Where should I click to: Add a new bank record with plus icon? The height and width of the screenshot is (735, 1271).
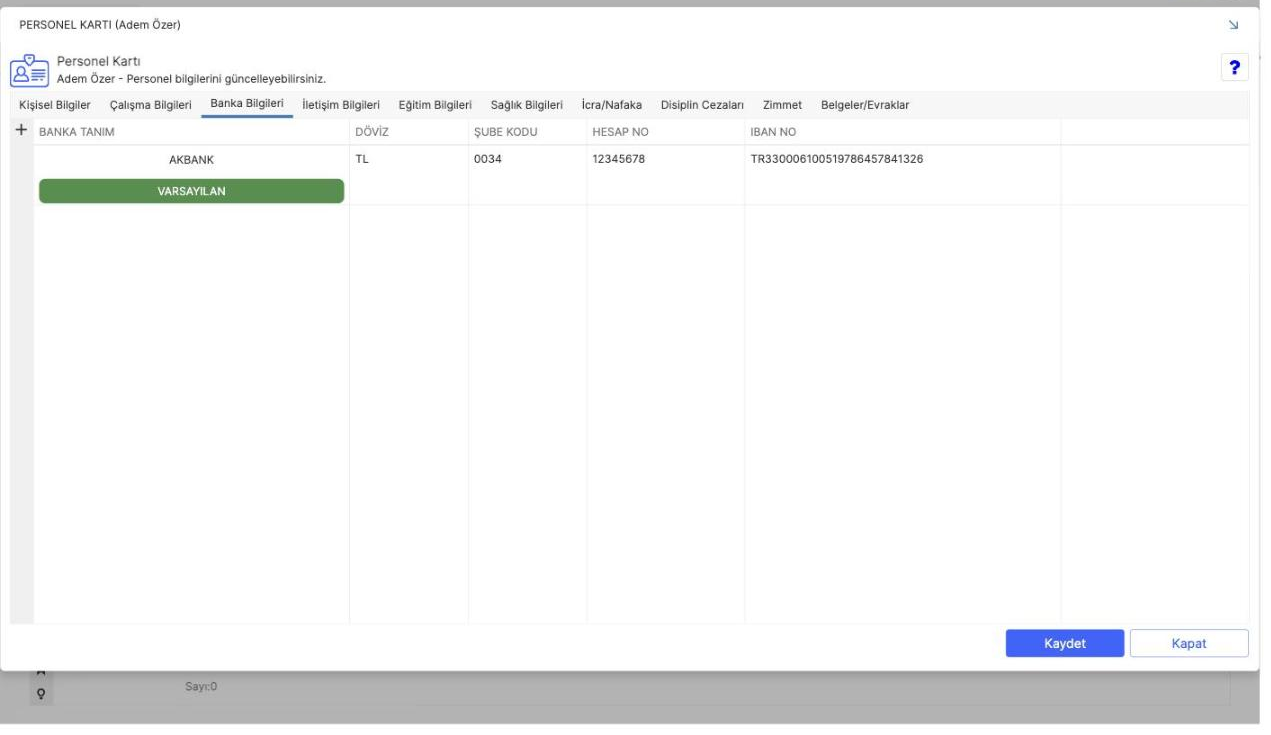click(x=21, y=131)
